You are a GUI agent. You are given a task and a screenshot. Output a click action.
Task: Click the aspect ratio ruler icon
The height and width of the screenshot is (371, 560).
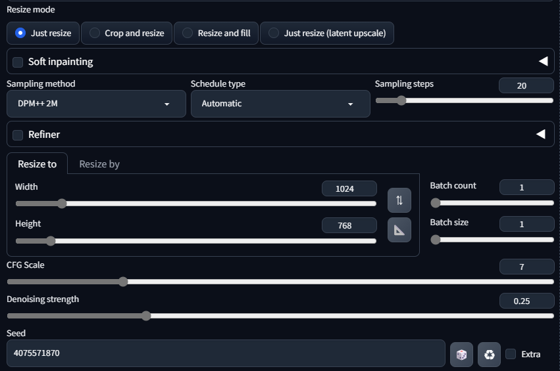pyautogui.click(x=399, y=230)
